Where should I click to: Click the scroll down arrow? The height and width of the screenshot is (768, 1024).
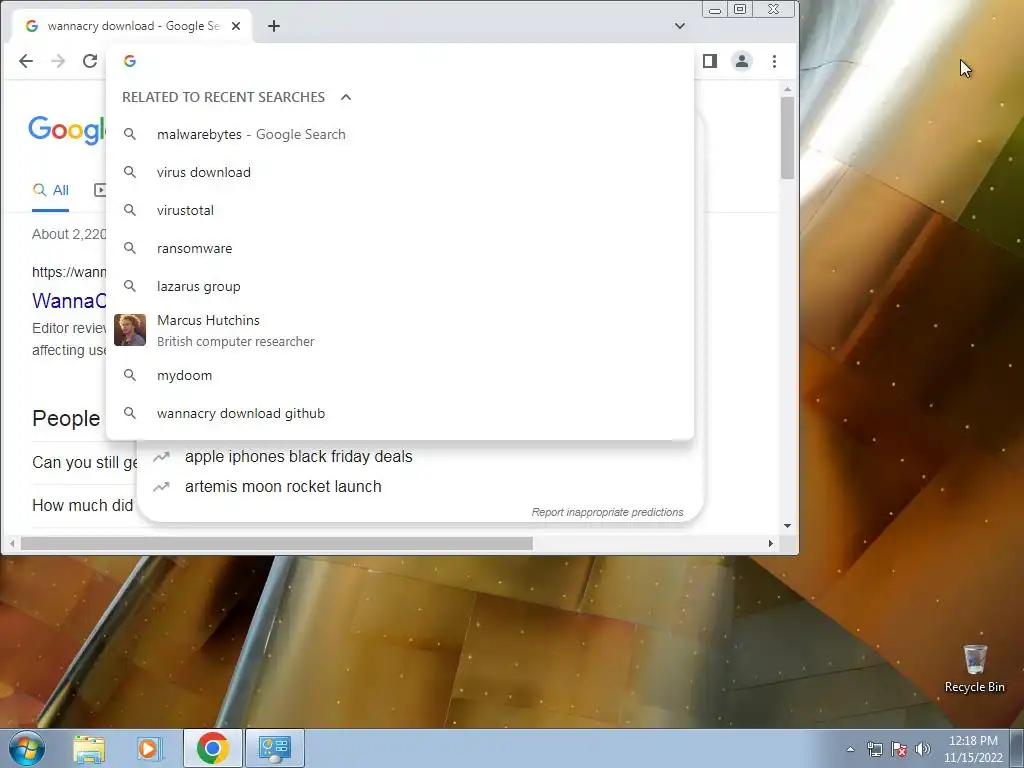click(788, 526)
